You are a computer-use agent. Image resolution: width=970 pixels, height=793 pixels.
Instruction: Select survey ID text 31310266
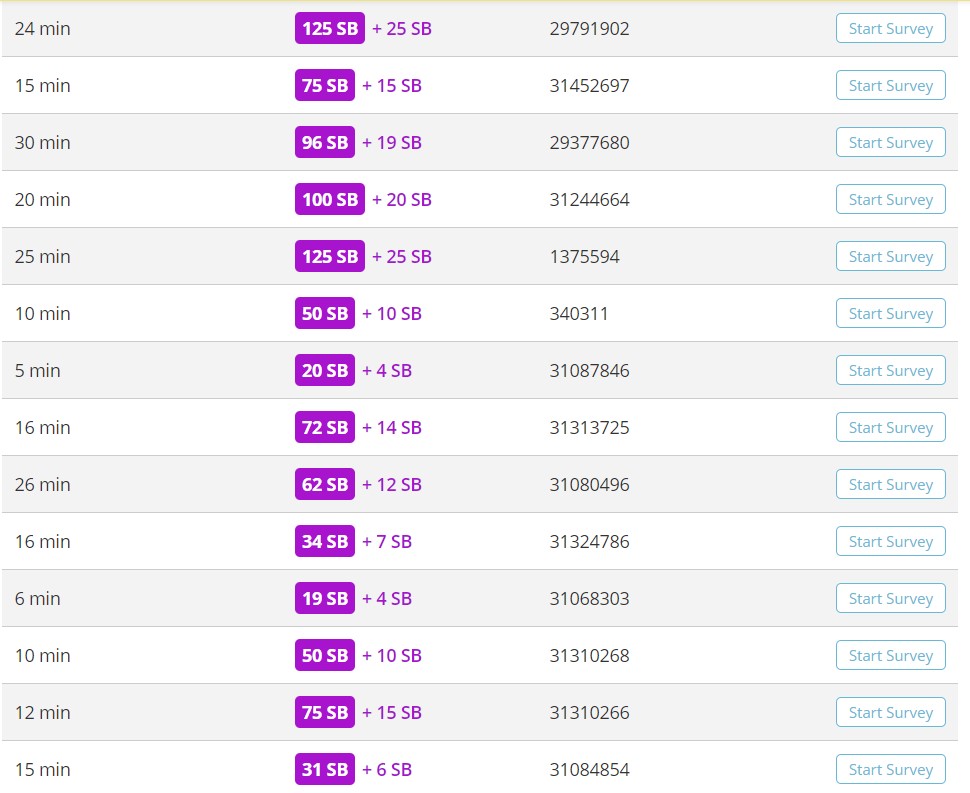click(590, 713)
